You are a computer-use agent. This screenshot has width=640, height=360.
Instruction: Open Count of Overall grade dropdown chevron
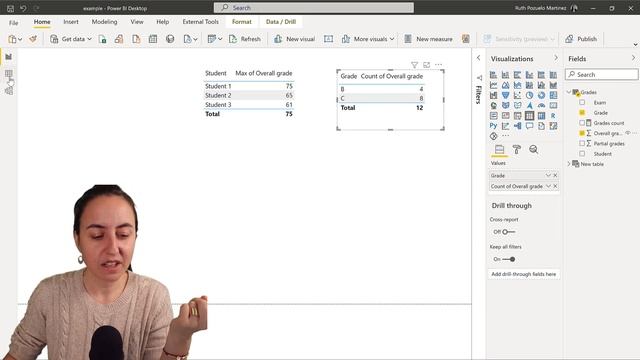pos(548,186)
